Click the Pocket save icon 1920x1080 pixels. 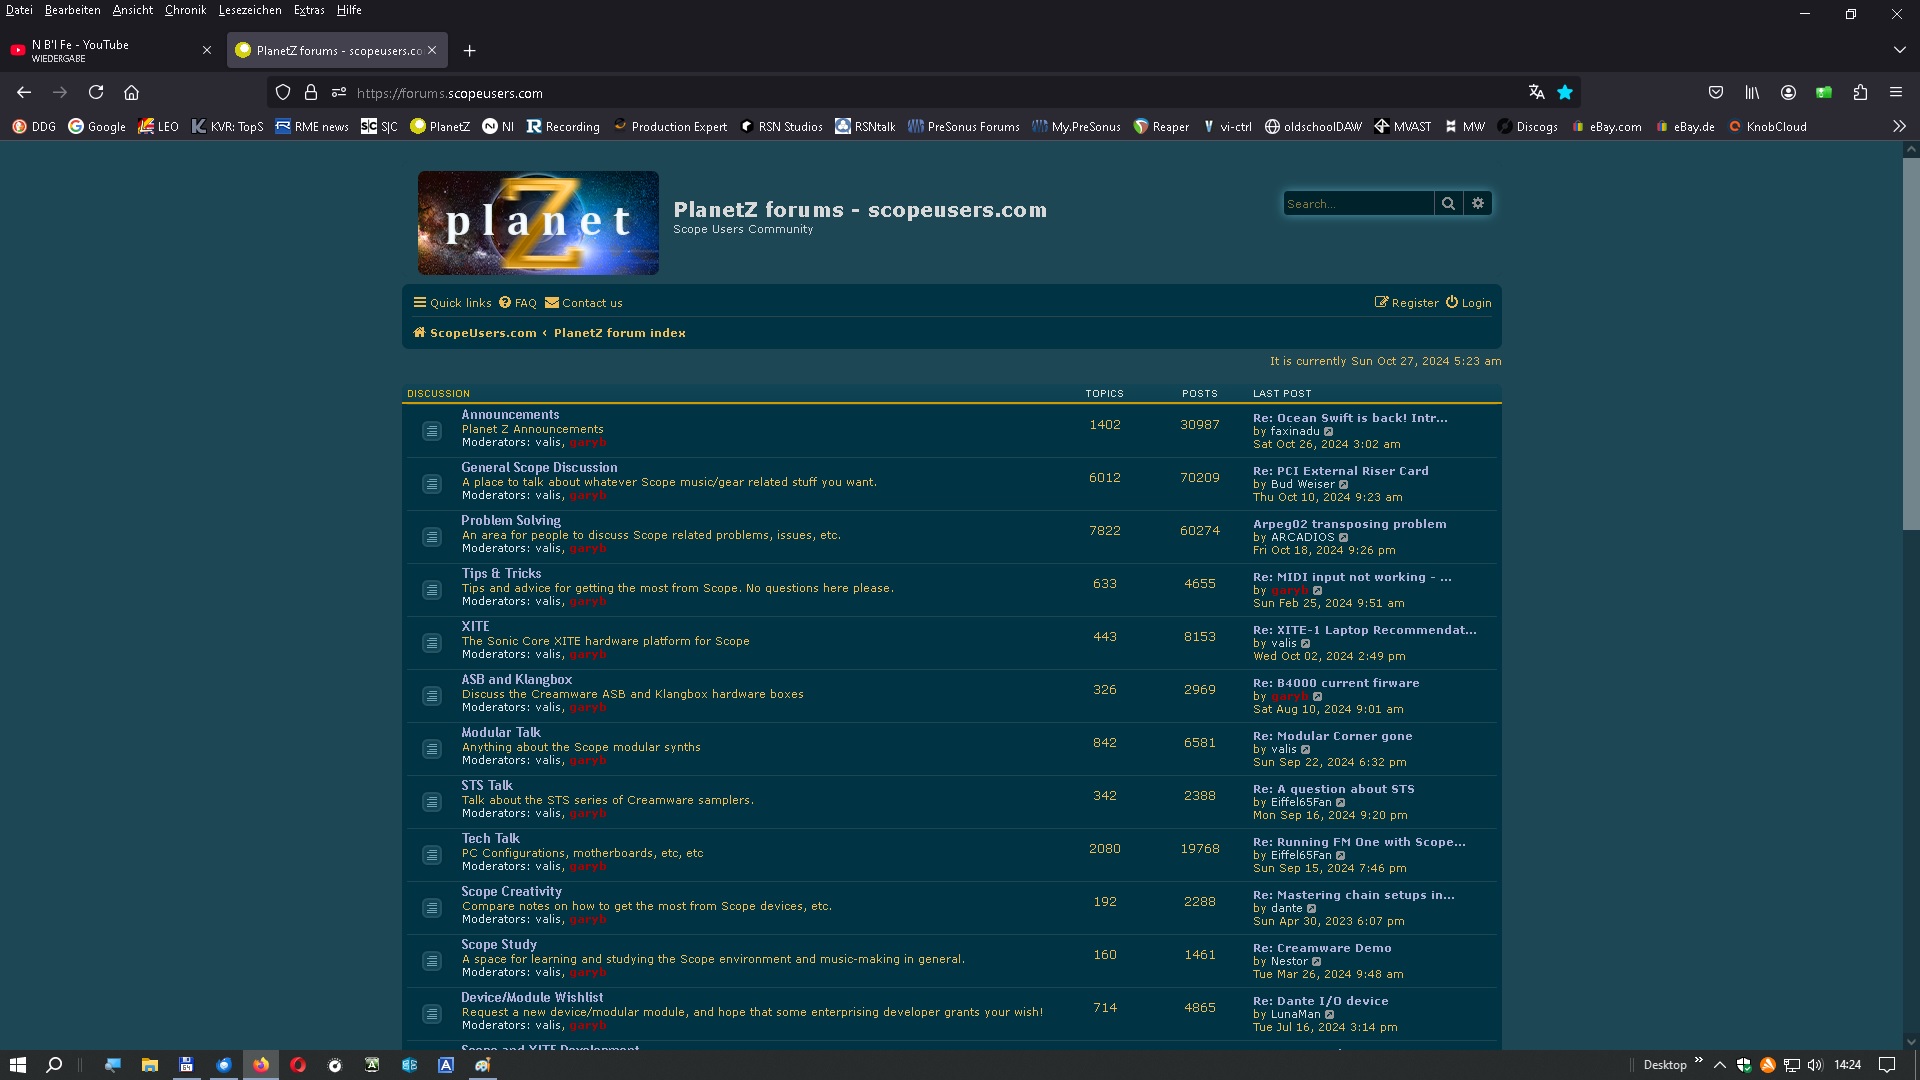[1717, 92]
